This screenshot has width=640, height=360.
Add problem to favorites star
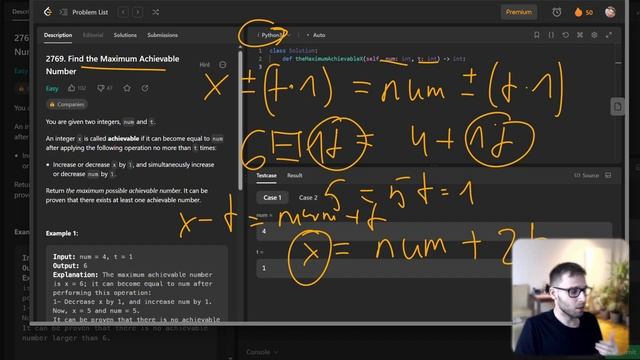tap(127, 88)
